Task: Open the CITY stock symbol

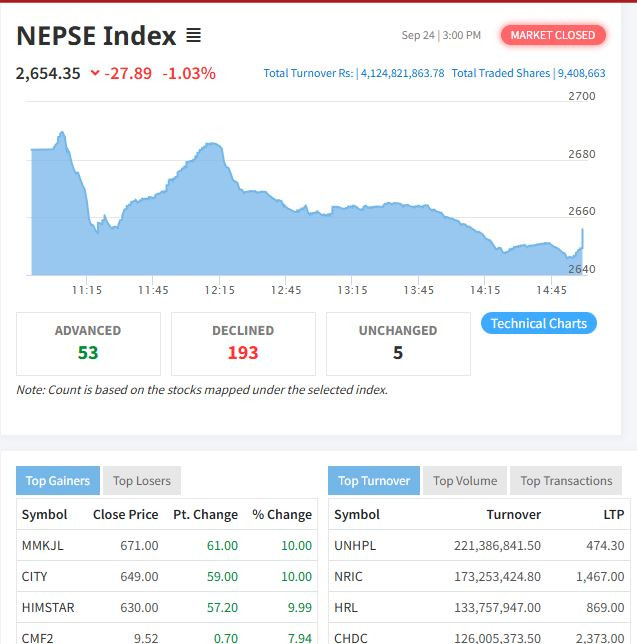Action: (34, 576)
